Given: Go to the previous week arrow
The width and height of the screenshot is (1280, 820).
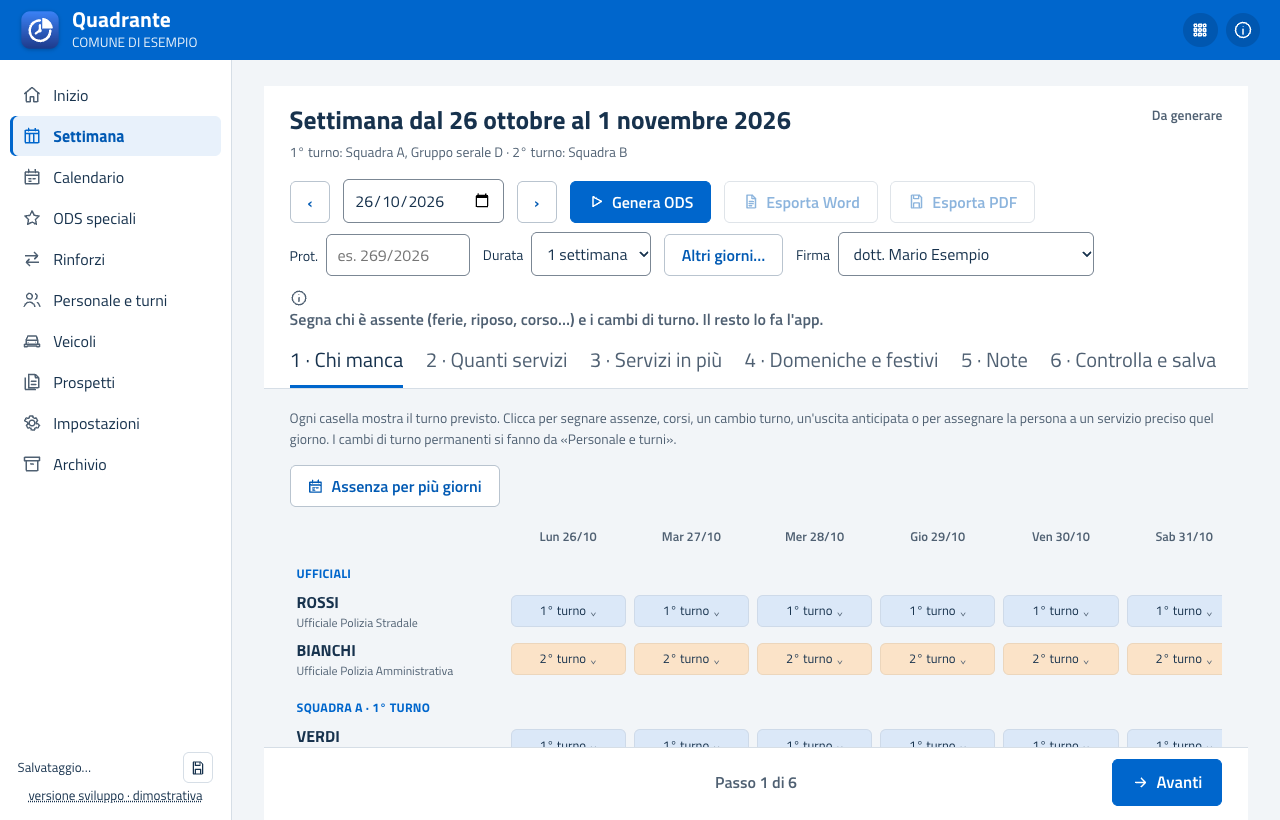Looking at the screenshot, I should pyautogui.click(x=310, y=202).
